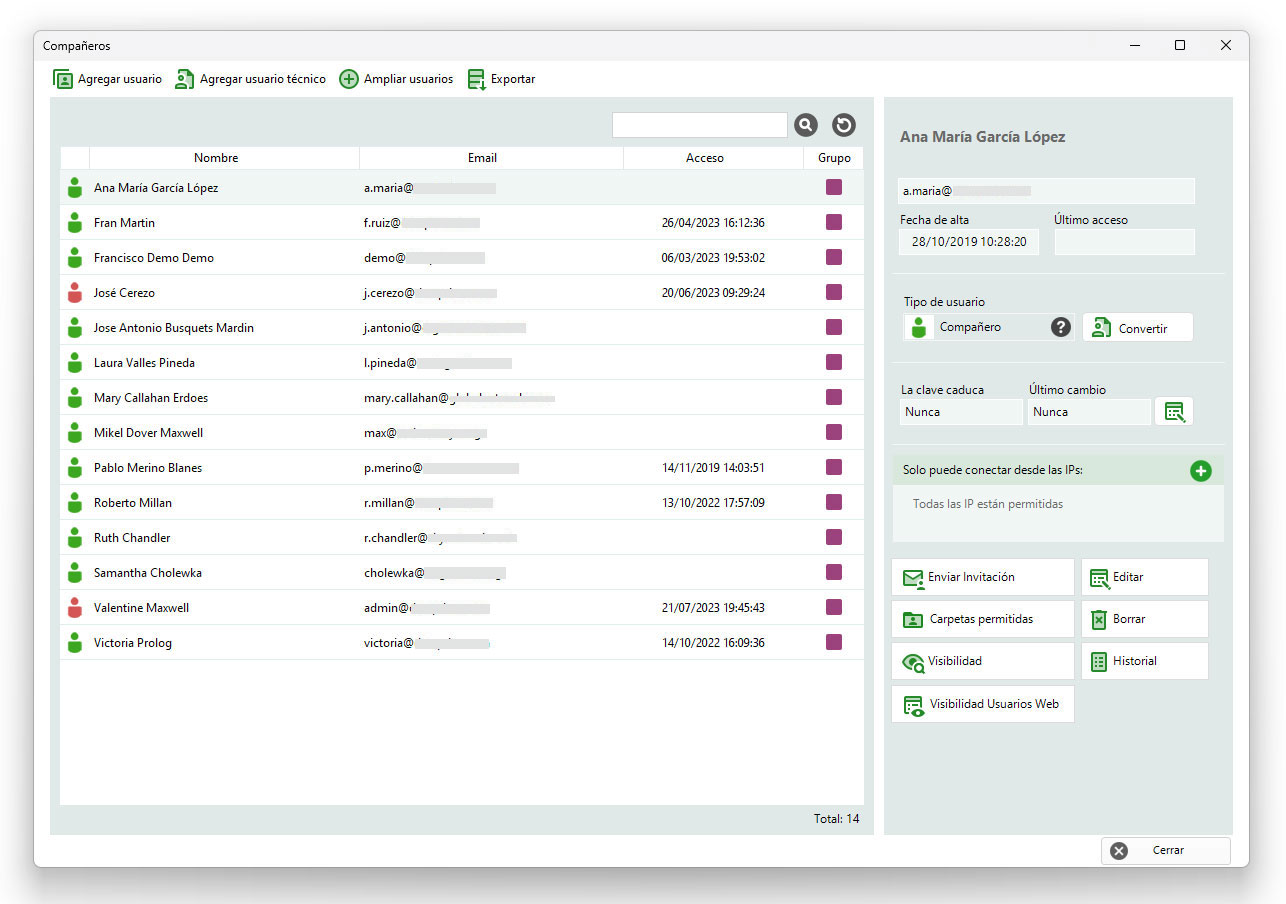
Task: Click the user icon of Francisco Demo Demo
Action: point(74,258)
